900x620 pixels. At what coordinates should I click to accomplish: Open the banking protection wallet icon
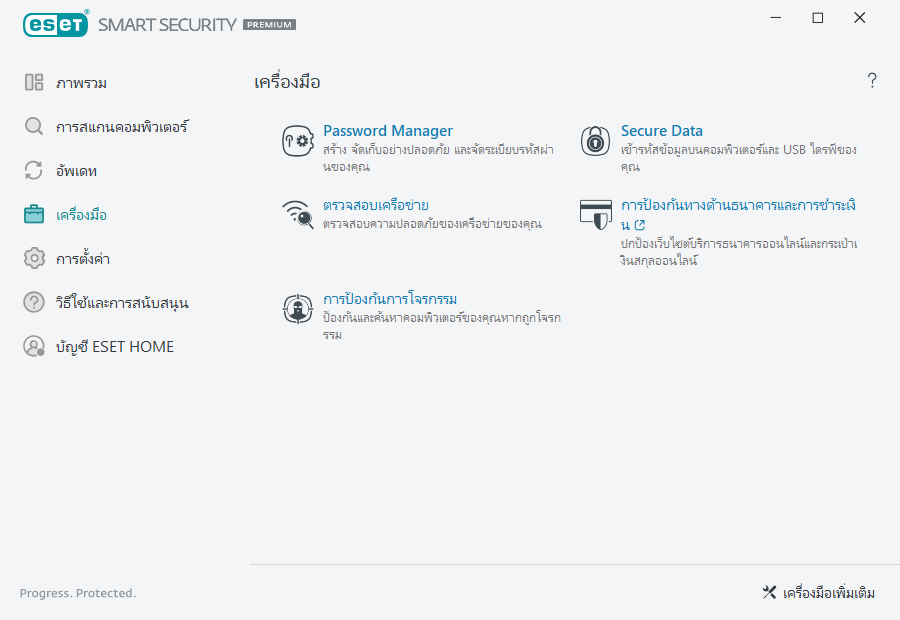coord(595,212)
